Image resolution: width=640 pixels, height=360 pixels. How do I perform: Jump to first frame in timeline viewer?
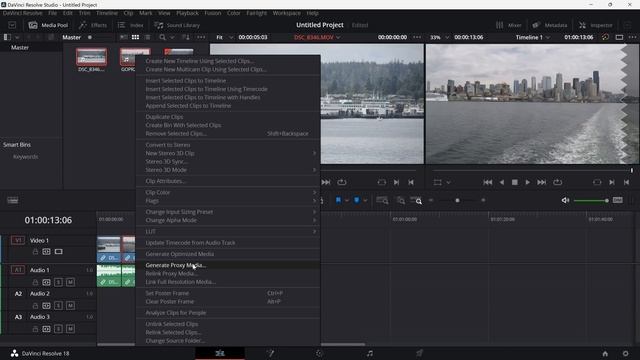(487, 182)
